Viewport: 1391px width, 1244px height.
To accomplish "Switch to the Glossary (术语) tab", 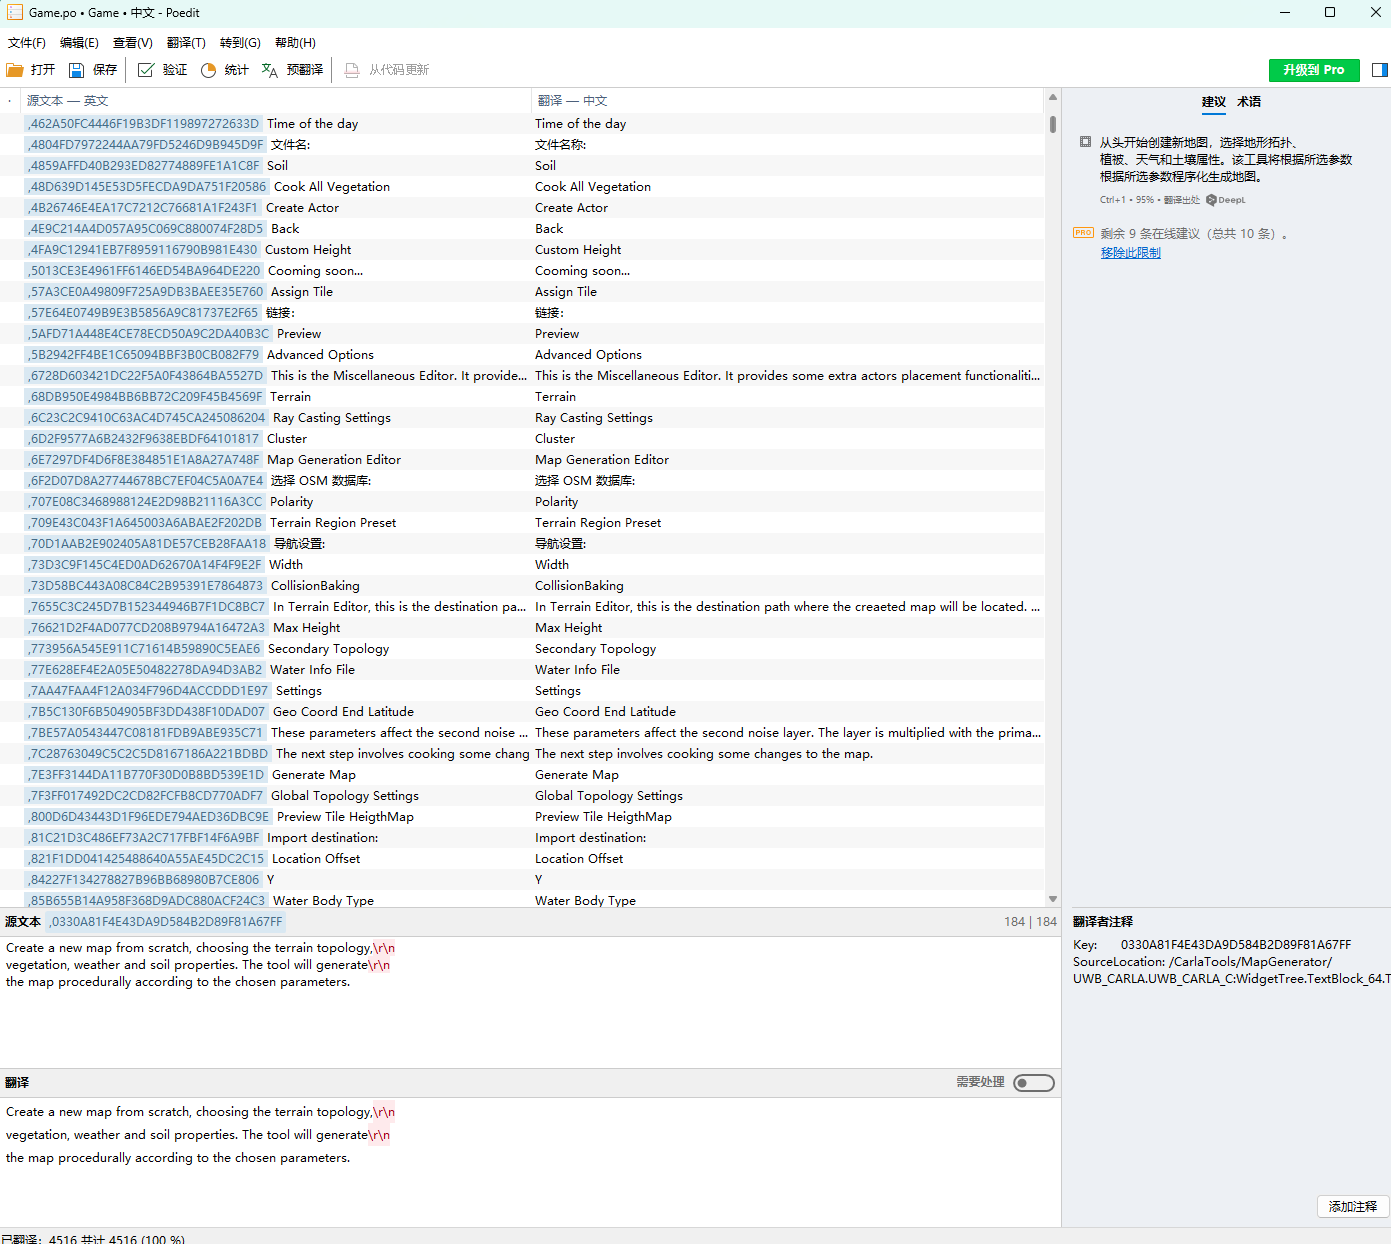I will 1249,102.
